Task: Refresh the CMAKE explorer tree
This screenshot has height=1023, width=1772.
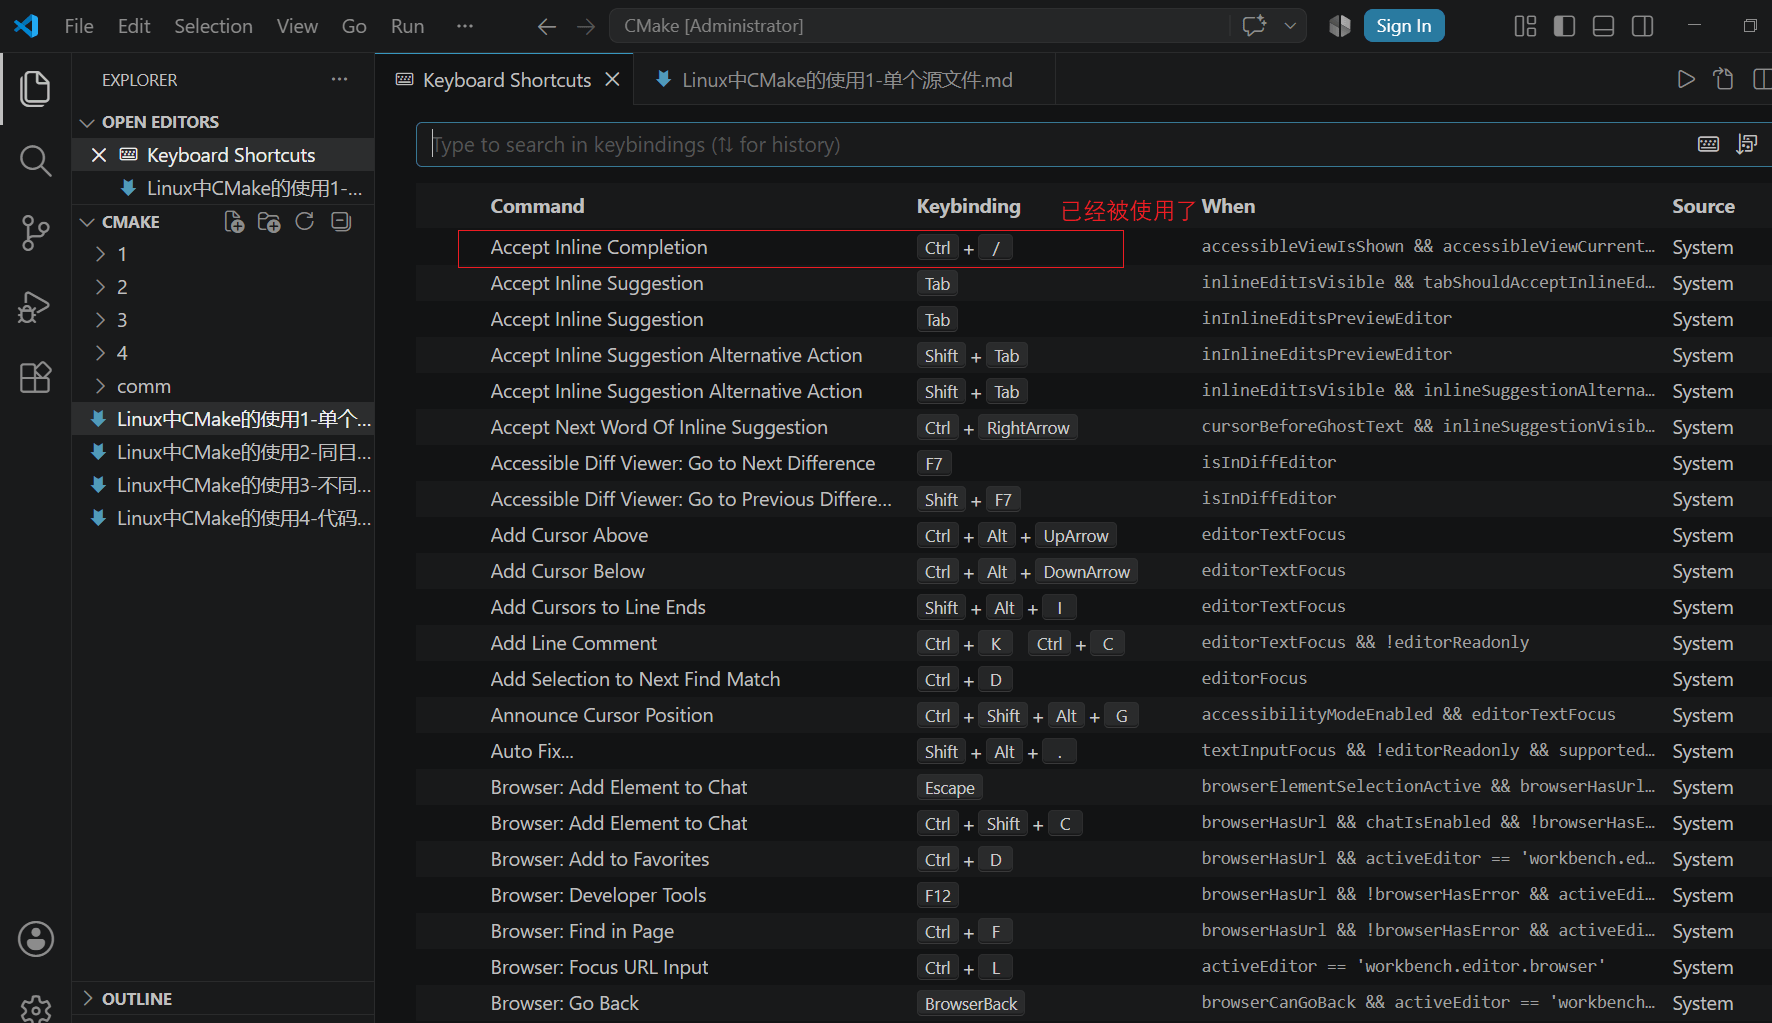Action: tap(305, 222)
